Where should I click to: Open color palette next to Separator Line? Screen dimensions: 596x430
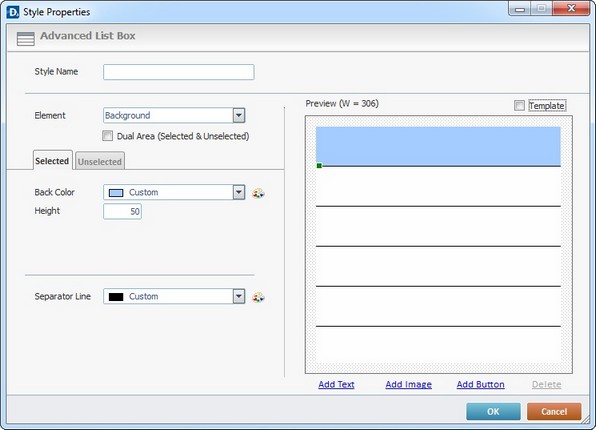(x=258, y=297)
